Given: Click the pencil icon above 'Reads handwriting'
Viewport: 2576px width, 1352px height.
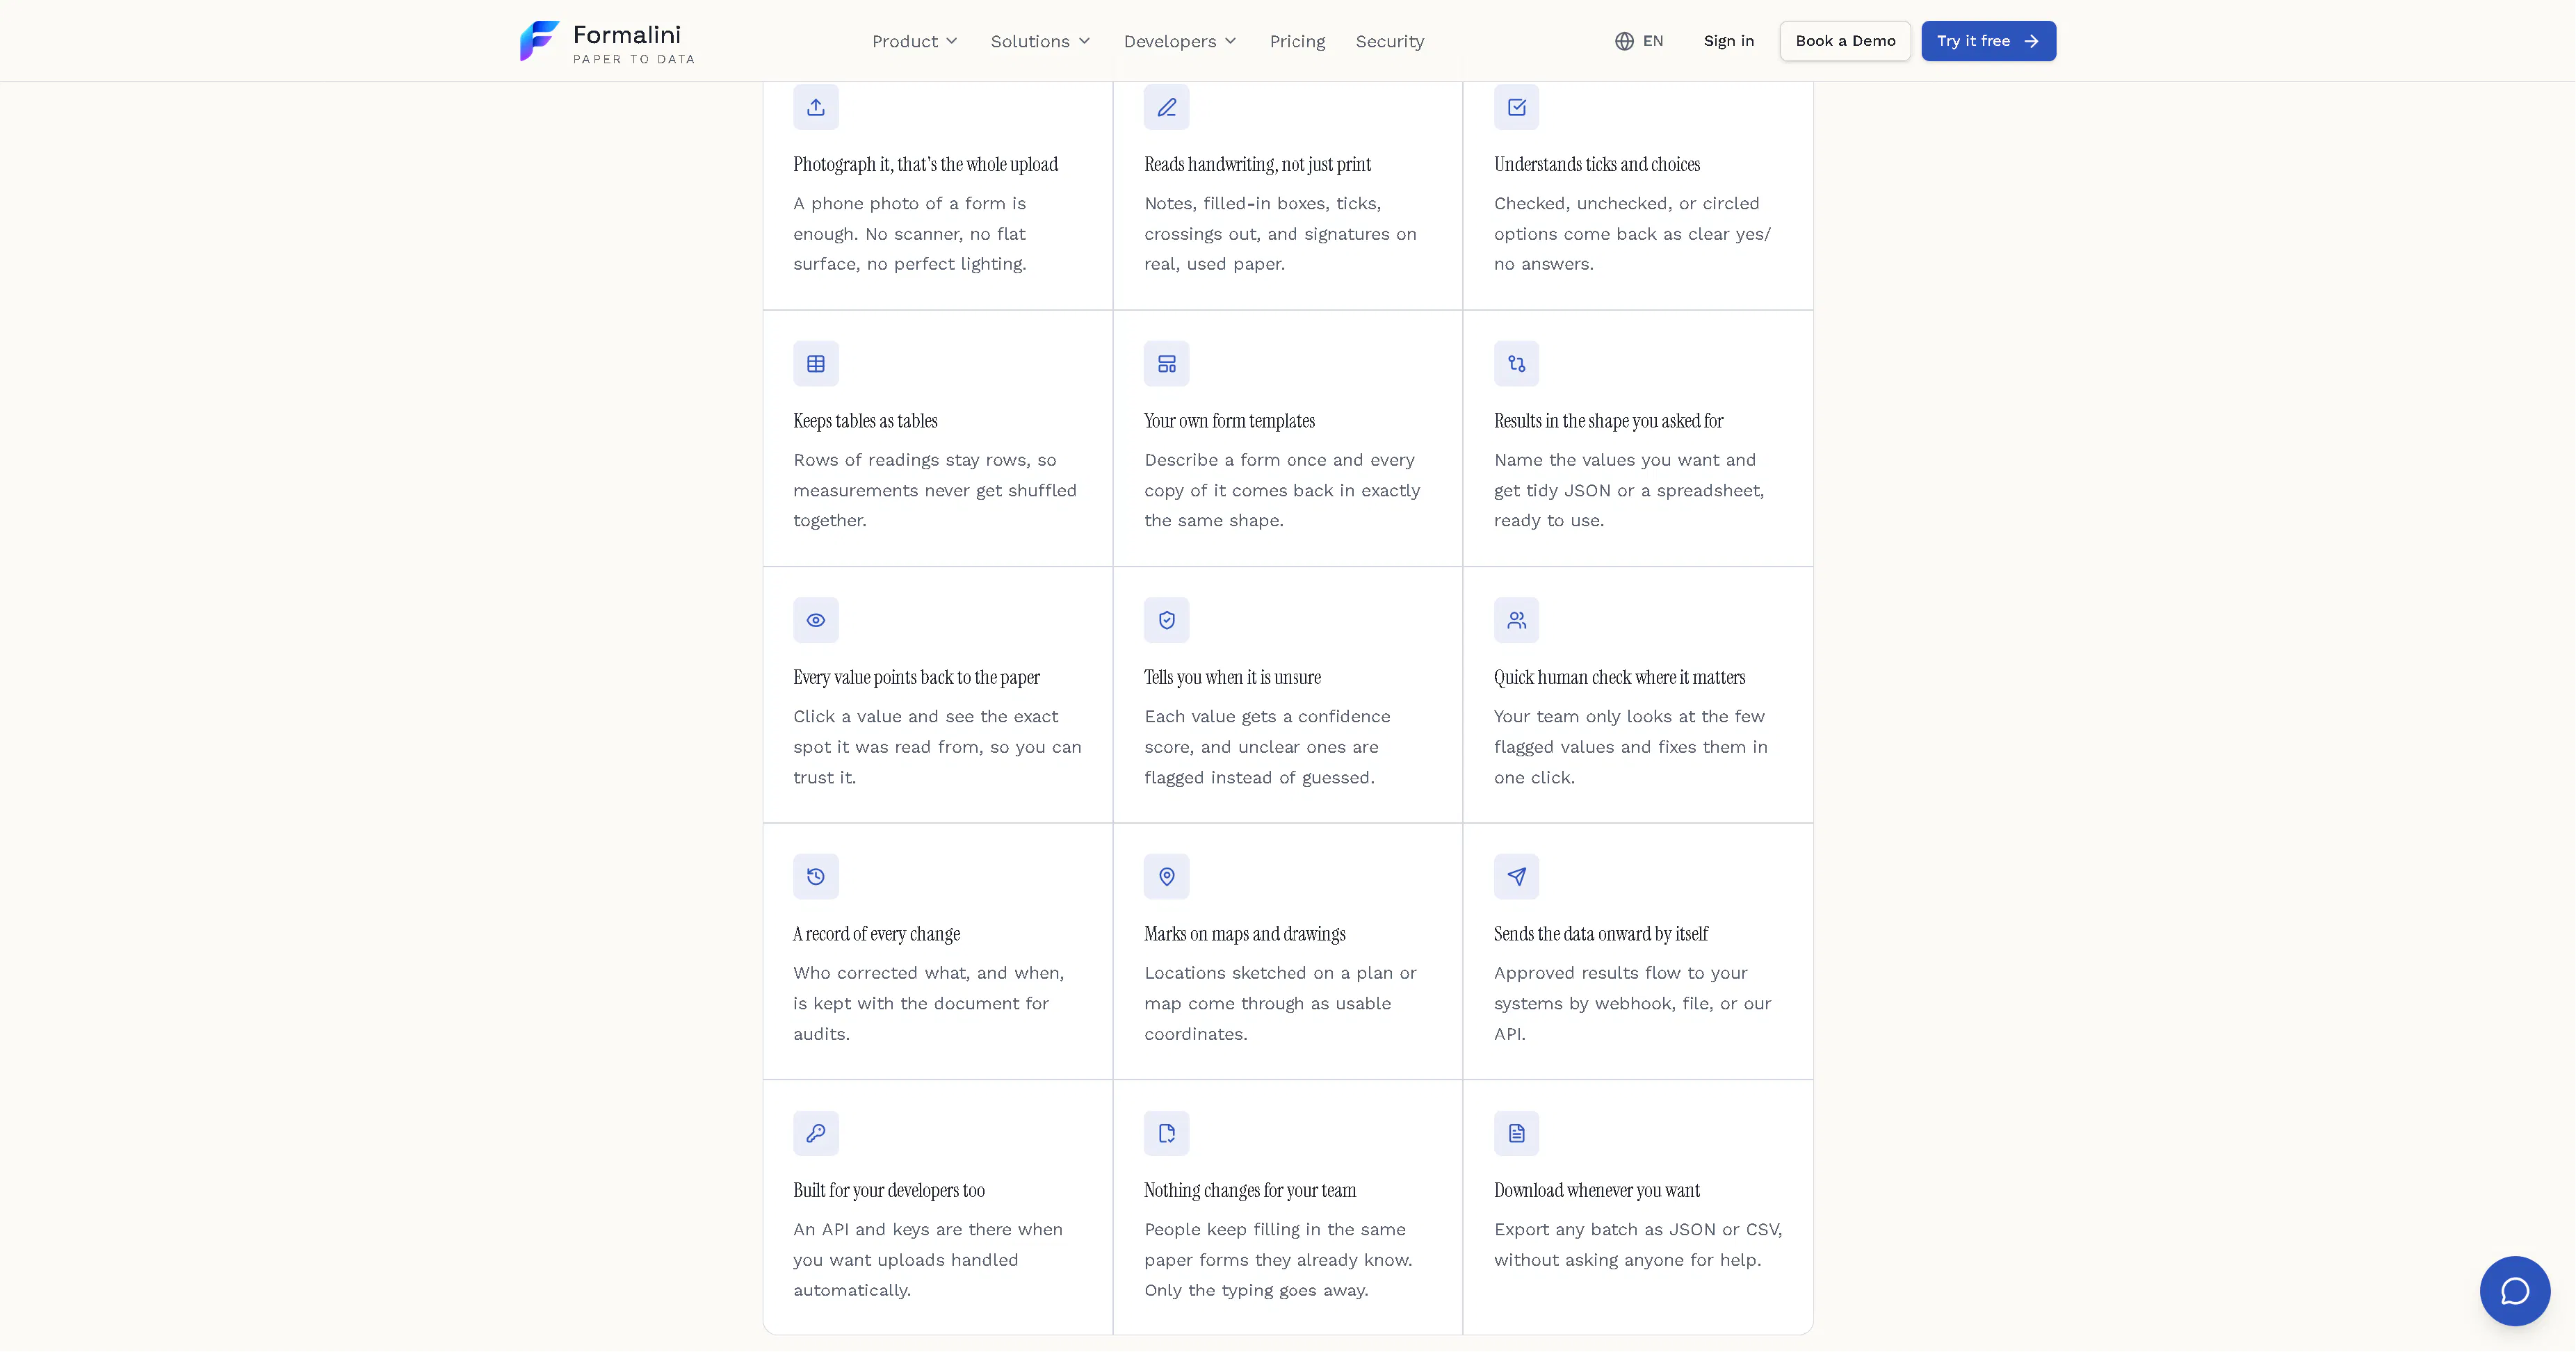Looking at the screenshot, I should [1166, 107].
